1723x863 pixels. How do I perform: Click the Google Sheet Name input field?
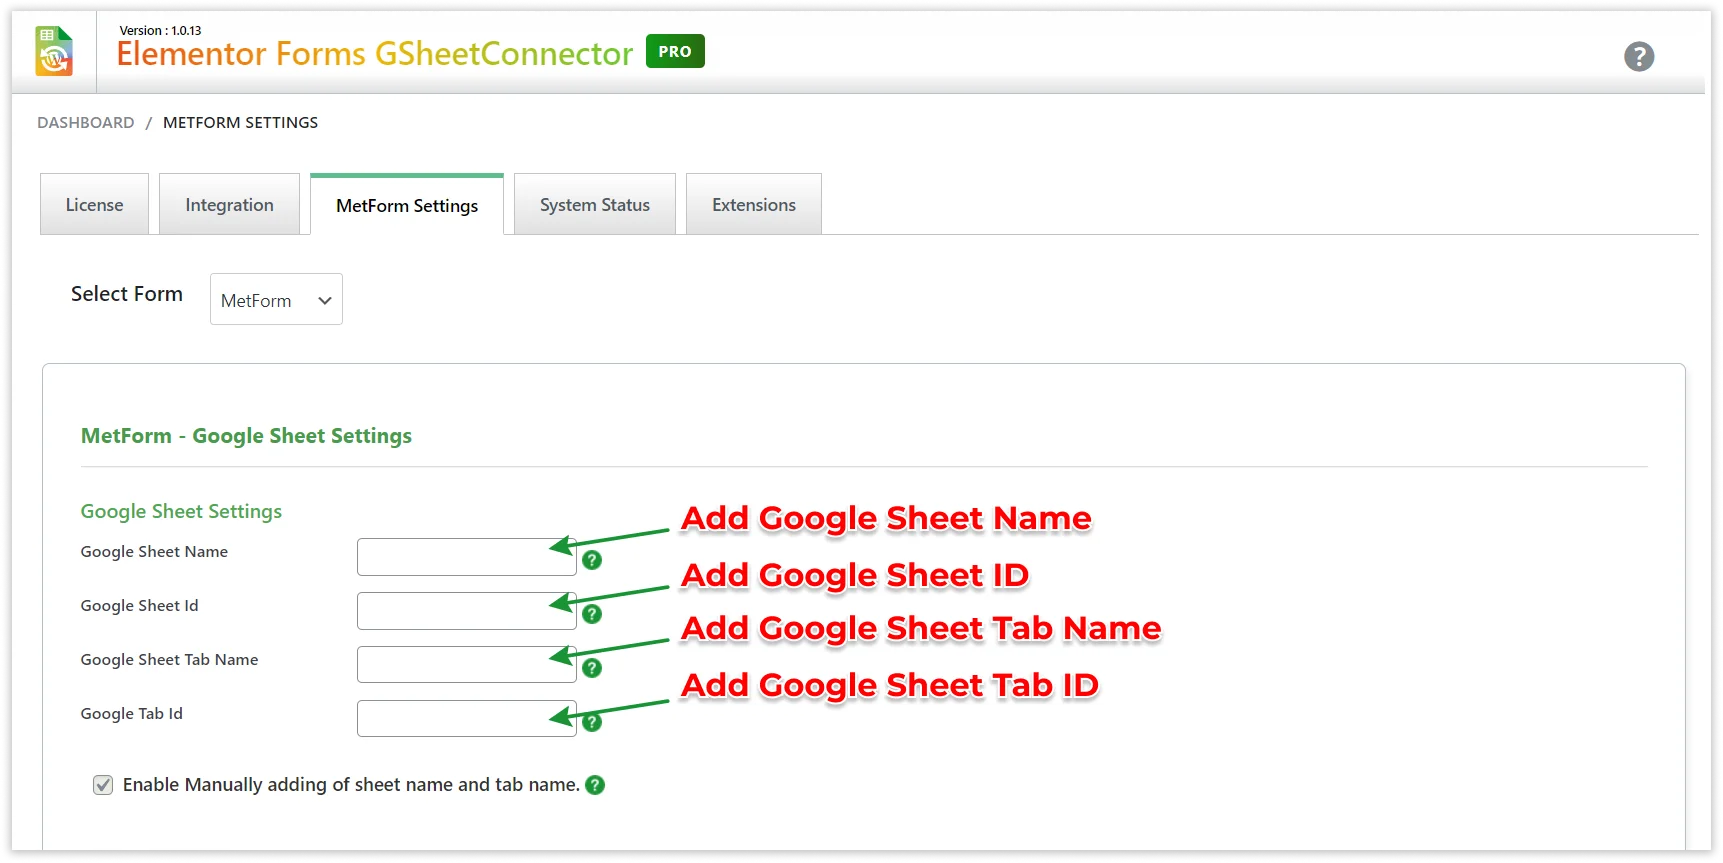(x=455, y=557)
